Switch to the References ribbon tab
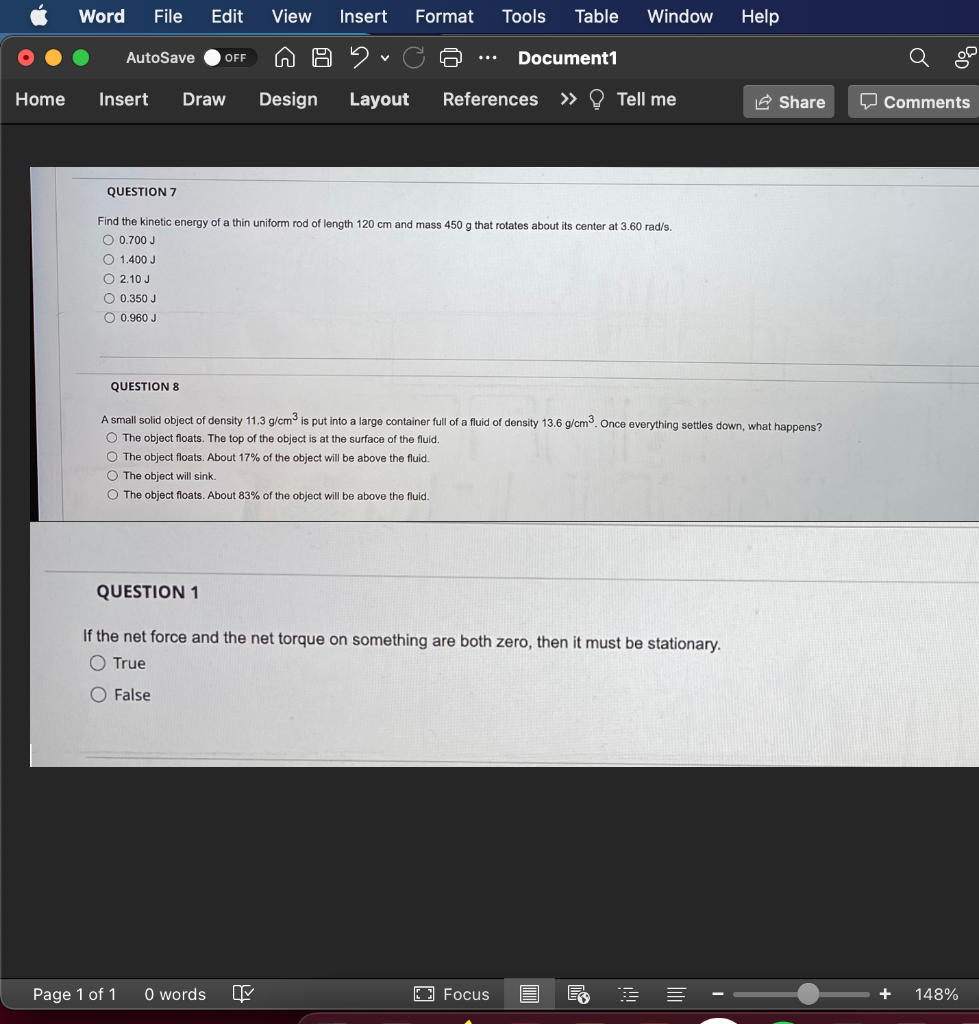 pyautogui.click(x=490, y=99)
